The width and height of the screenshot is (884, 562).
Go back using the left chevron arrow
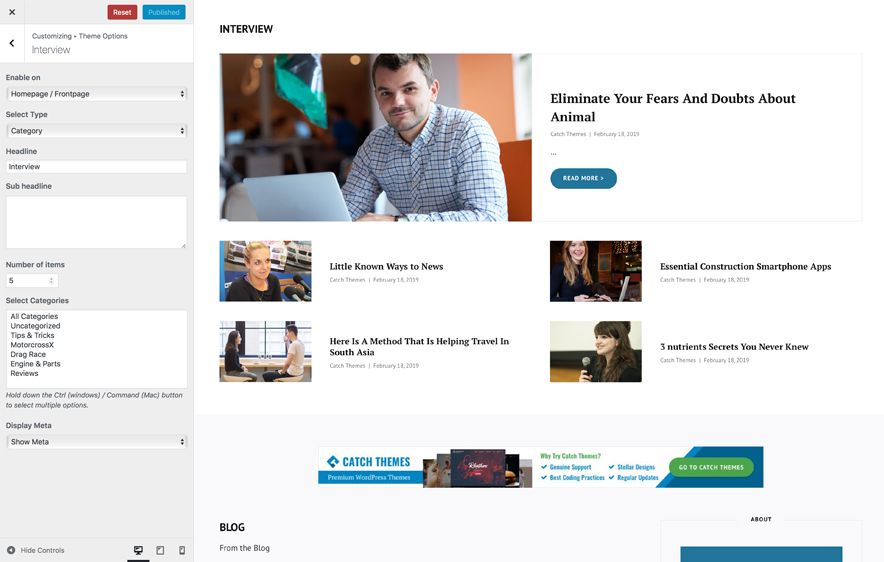point(12,43)
